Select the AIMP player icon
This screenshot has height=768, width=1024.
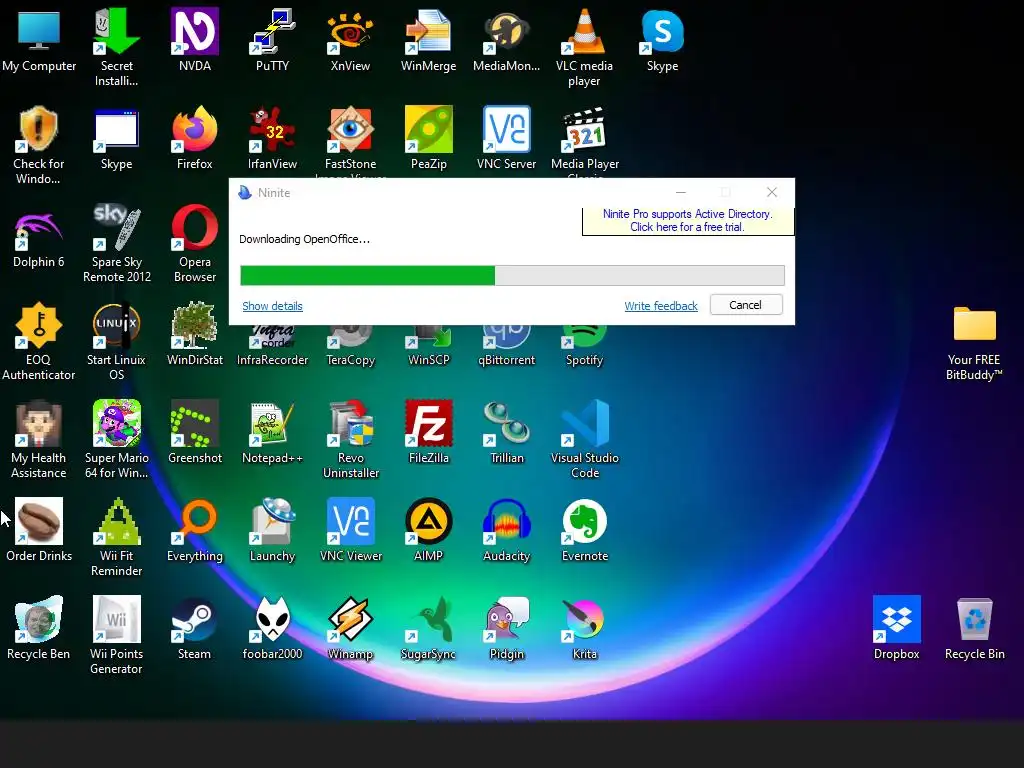(x=428, y=521)
